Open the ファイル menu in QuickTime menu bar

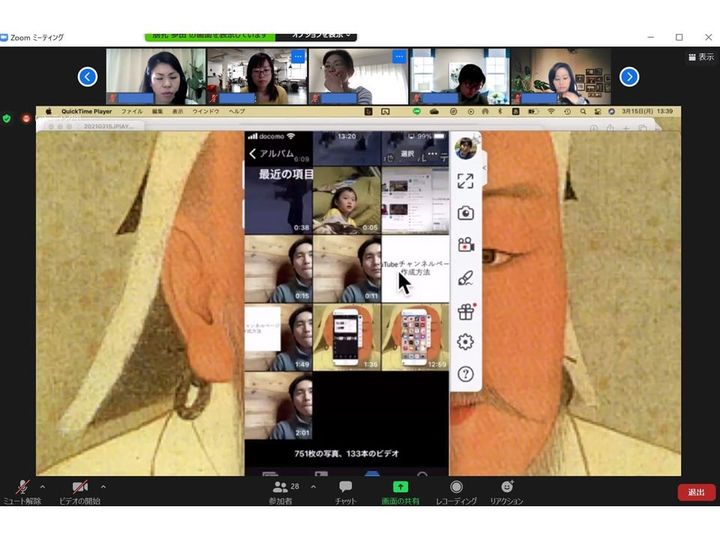click(132, 111)
